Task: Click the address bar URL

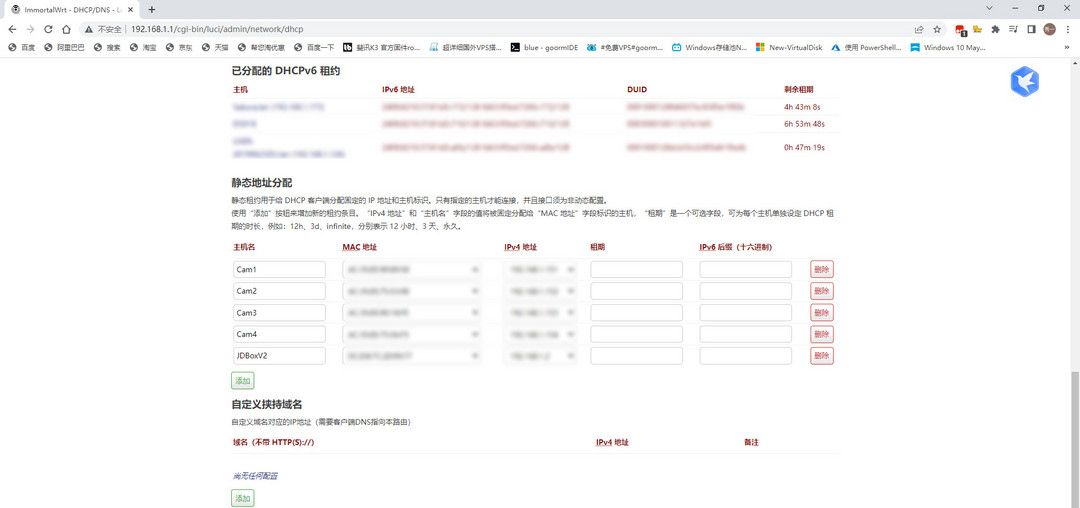Action: click(217, 30)
